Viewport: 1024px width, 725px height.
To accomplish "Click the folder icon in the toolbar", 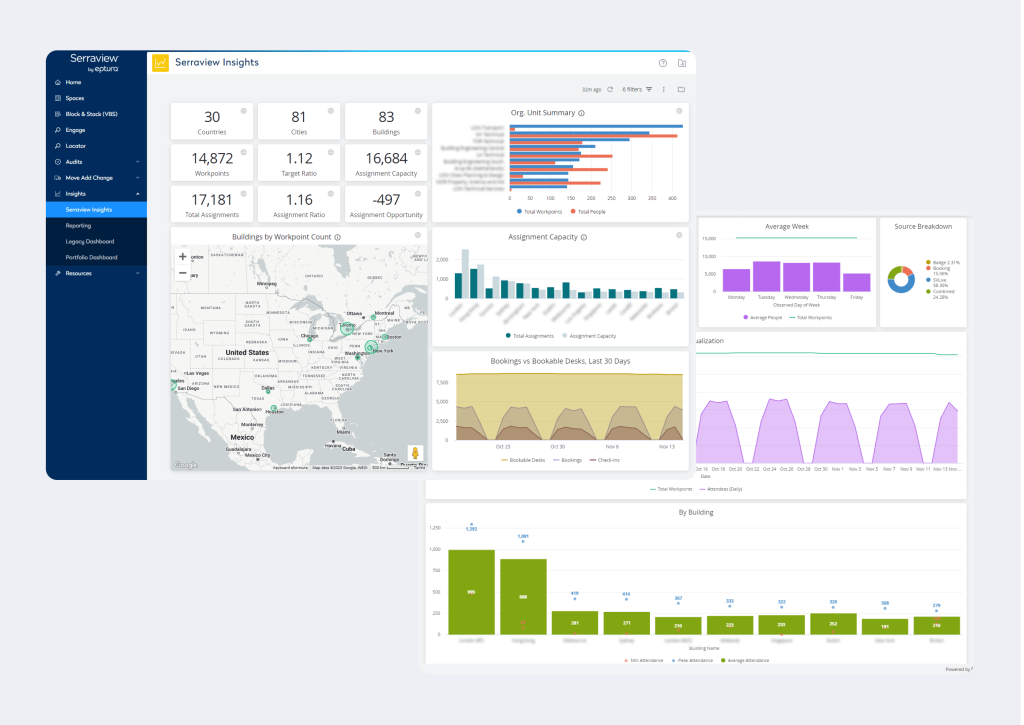I will [682, 88].
